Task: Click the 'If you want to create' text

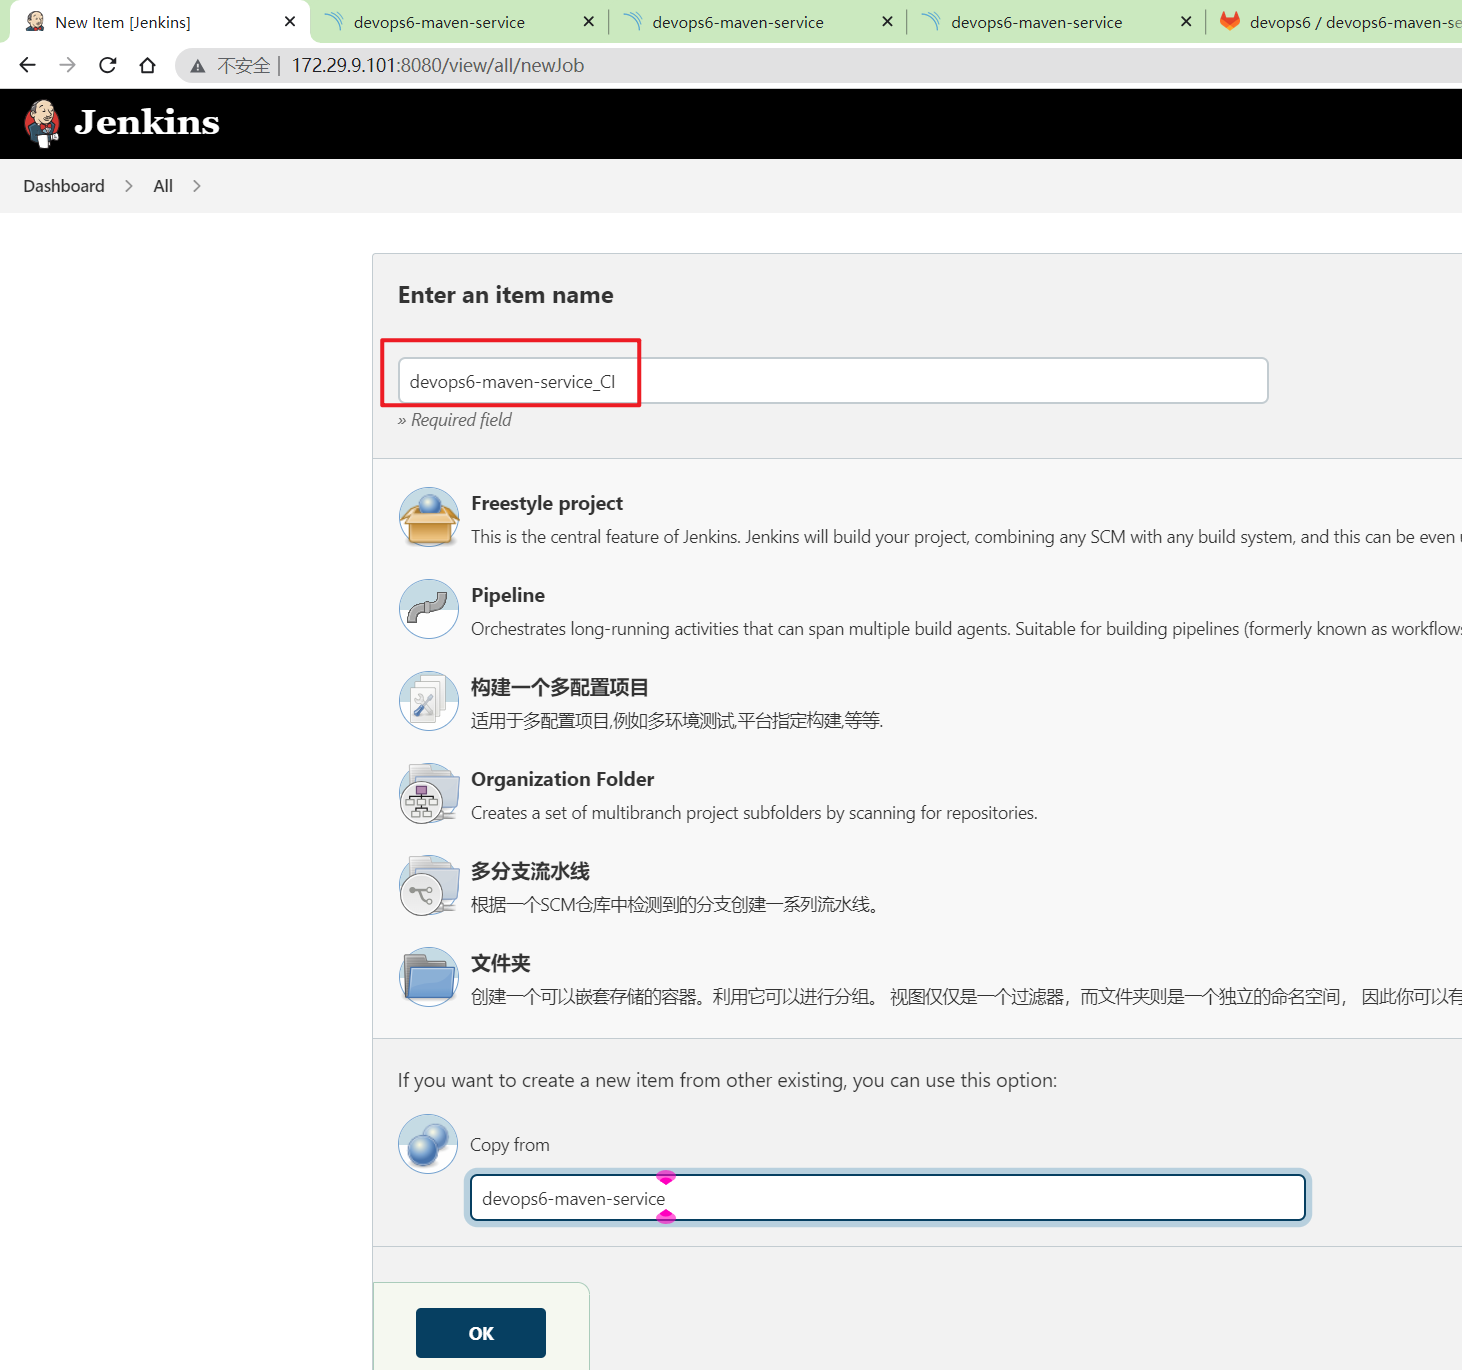Action: click(x=727, y=1080)
